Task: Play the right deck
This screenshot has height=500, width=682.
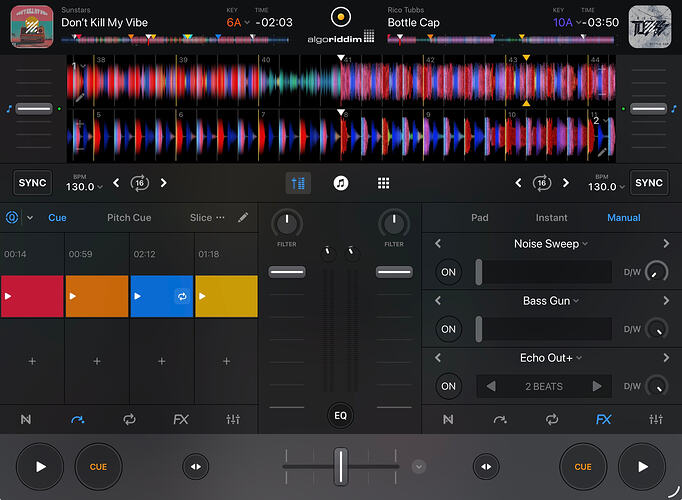Action: point(642,467)
